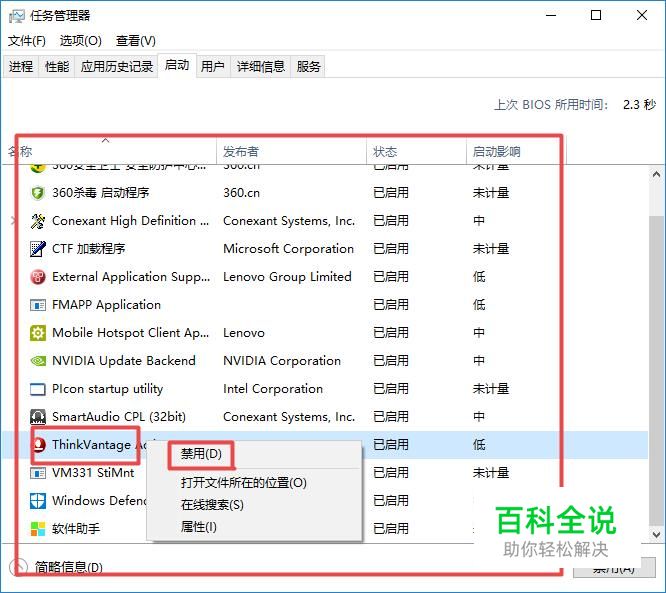Click scrollbar up arrow
Image resolution: width=666 pixels, height=593 pixels.
657,174
